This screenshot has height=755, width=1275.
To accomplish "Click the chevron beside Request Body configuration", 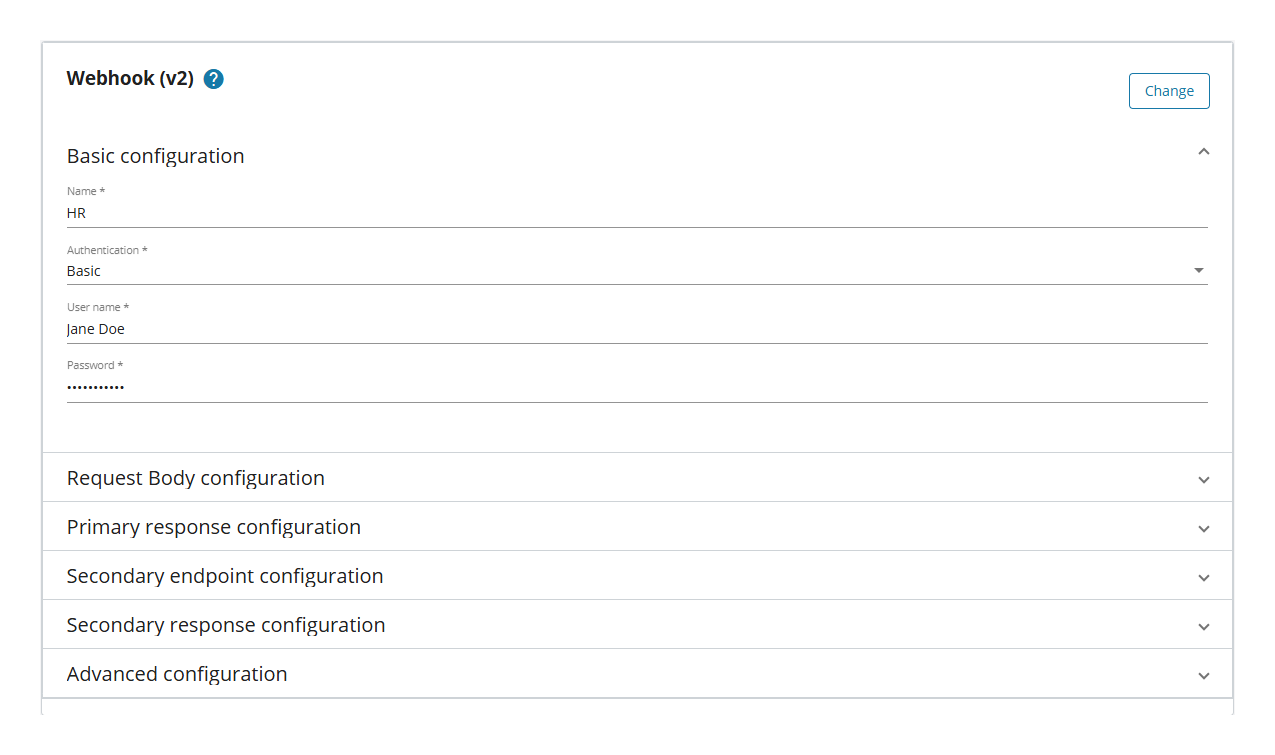I will click(1204, 479).
